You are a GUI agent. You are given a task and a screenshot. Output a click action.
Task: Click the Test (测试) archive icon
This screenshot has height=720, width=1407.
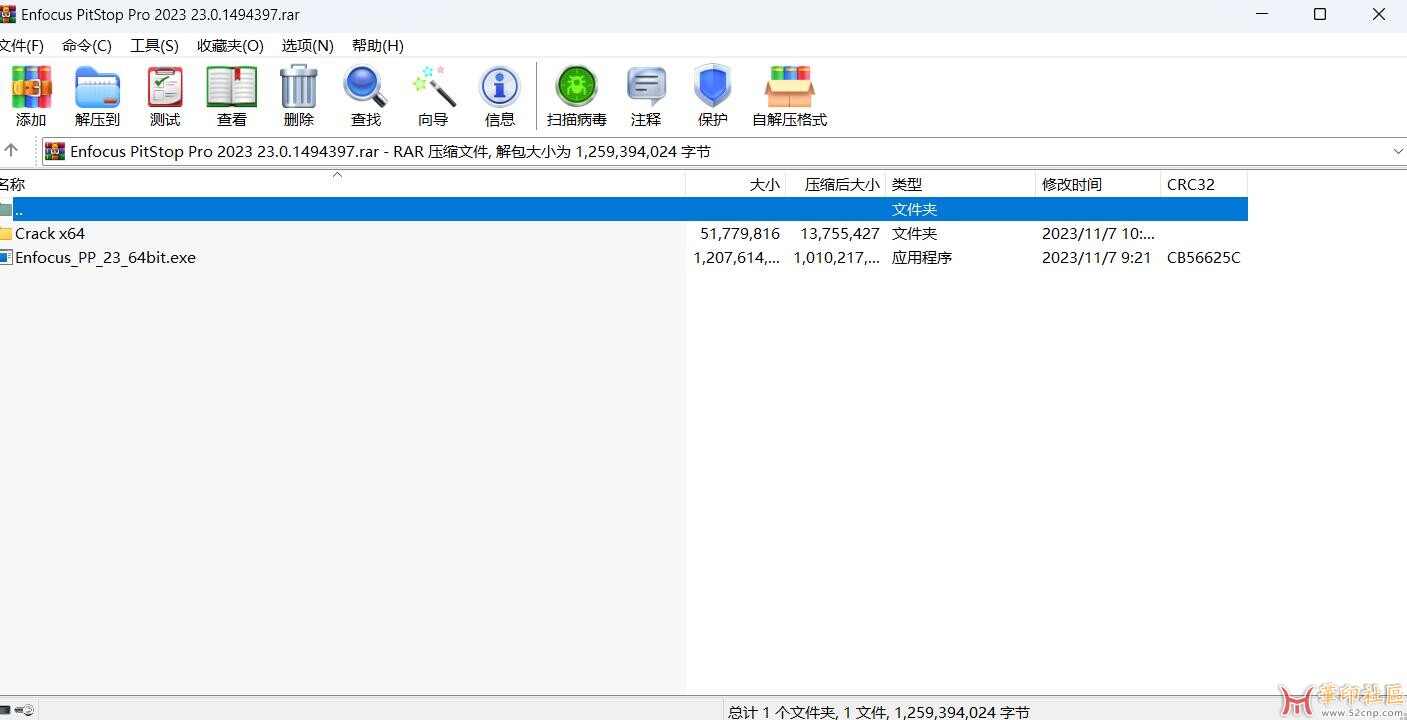click(x=165, y=88)
